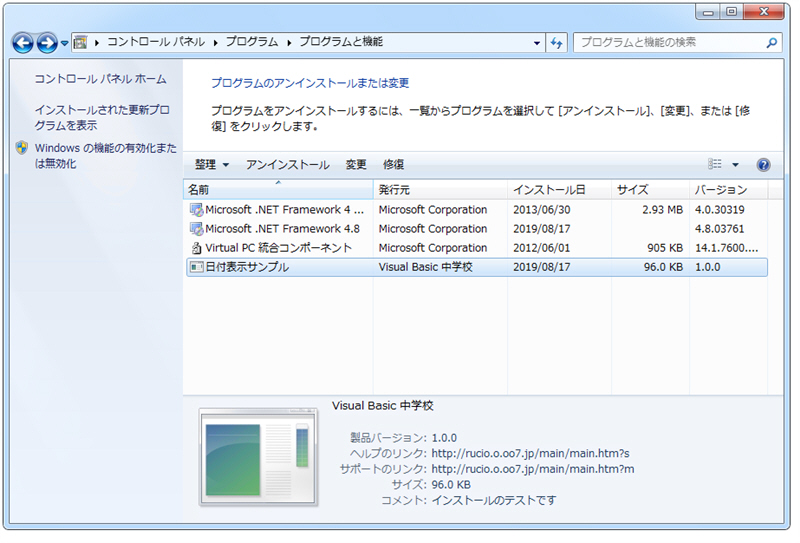Open the recent pages dropdown arrow
800x543 pixels.
coord(65,43)
